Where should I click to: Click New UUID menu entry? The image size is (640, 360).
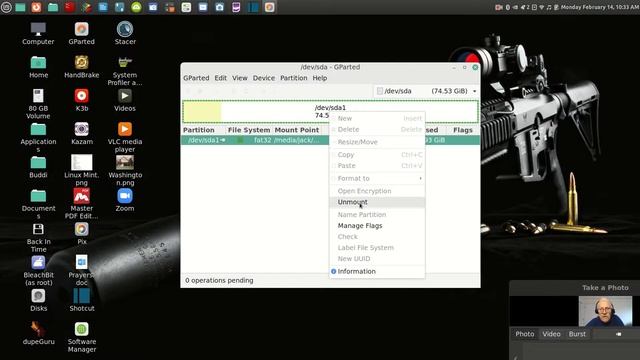click(x=377, y=259)
